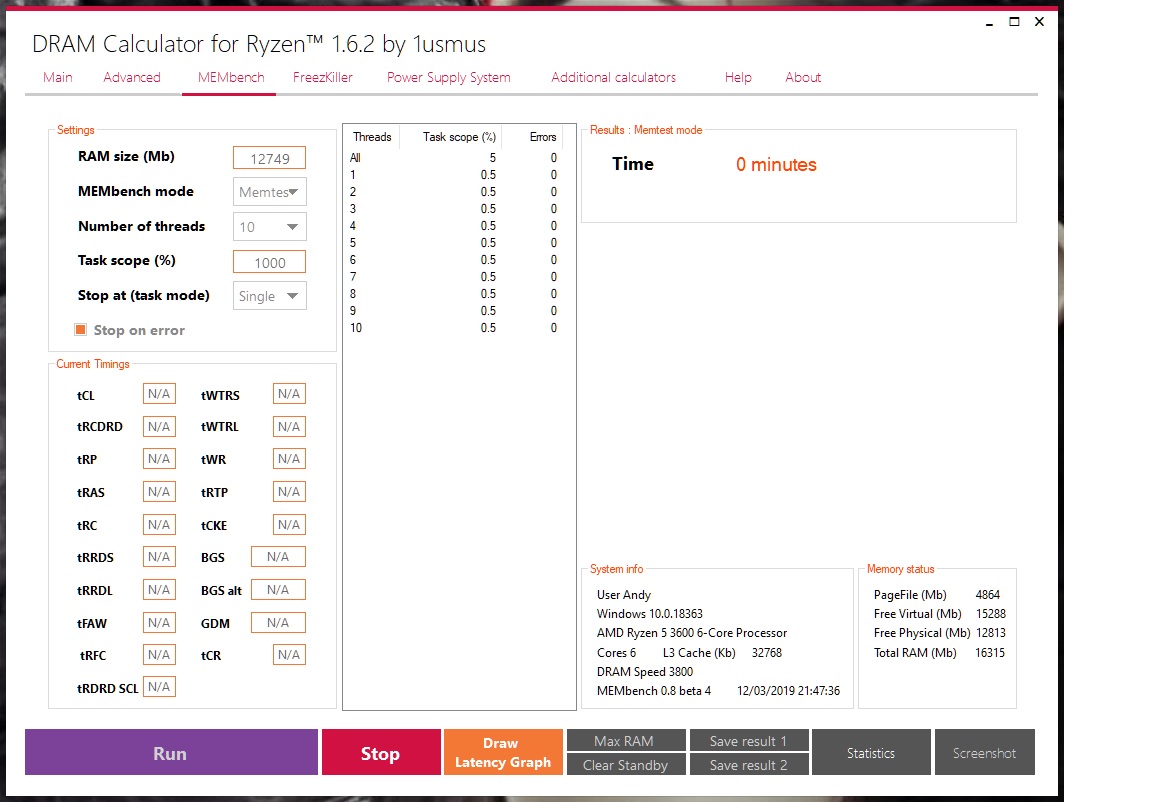The width and height of the screenshot is (1152, 802).
Task: Click the Free Physical (Mb) value 12813
Action: [990, 633]
